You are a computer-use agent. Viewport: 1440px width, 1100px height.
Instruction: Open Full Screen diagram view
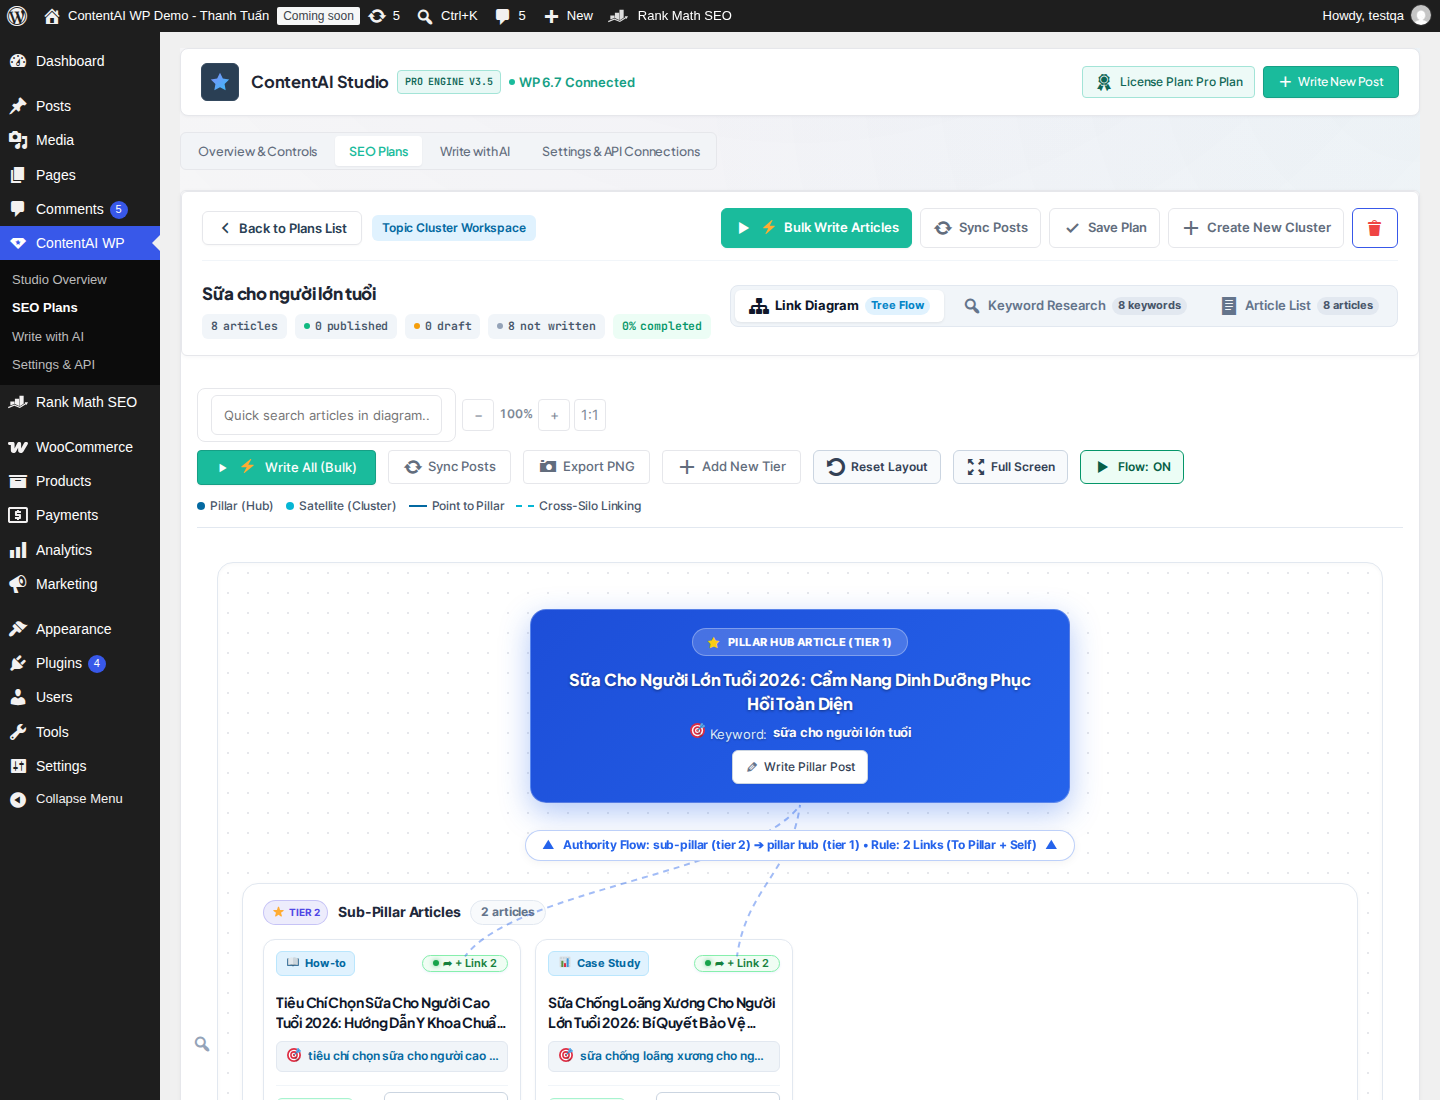(1011, 467)
